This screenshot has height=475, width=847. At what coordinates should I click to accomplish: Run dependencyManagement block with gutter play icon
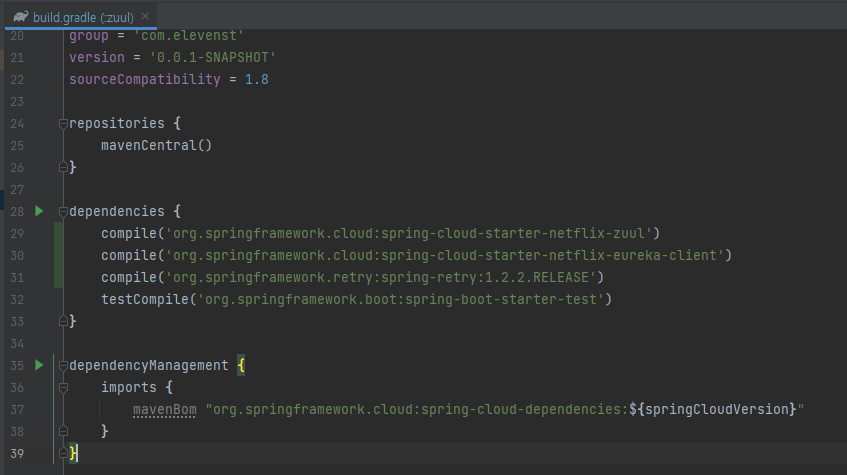[x=39, y=365]
